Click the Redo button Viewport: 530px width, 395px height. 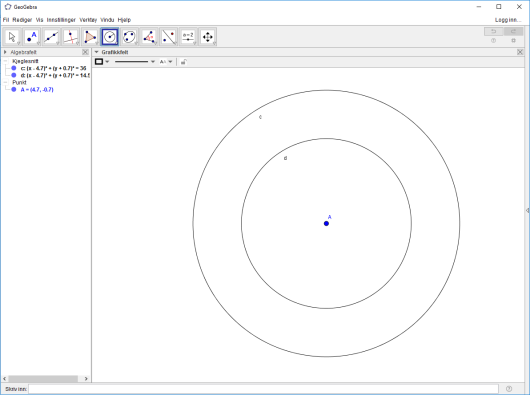click(x=513, y=31)
